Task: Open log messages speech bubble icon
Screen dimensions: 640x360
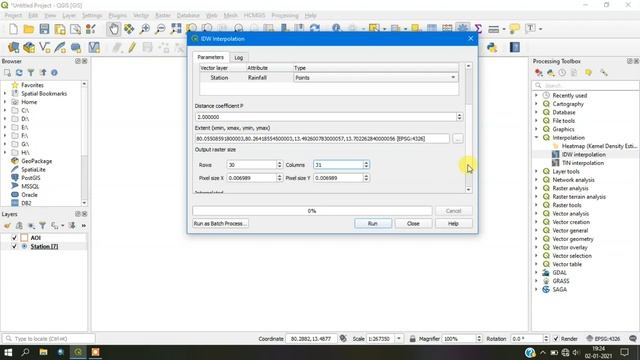Action: pos(633,339)
